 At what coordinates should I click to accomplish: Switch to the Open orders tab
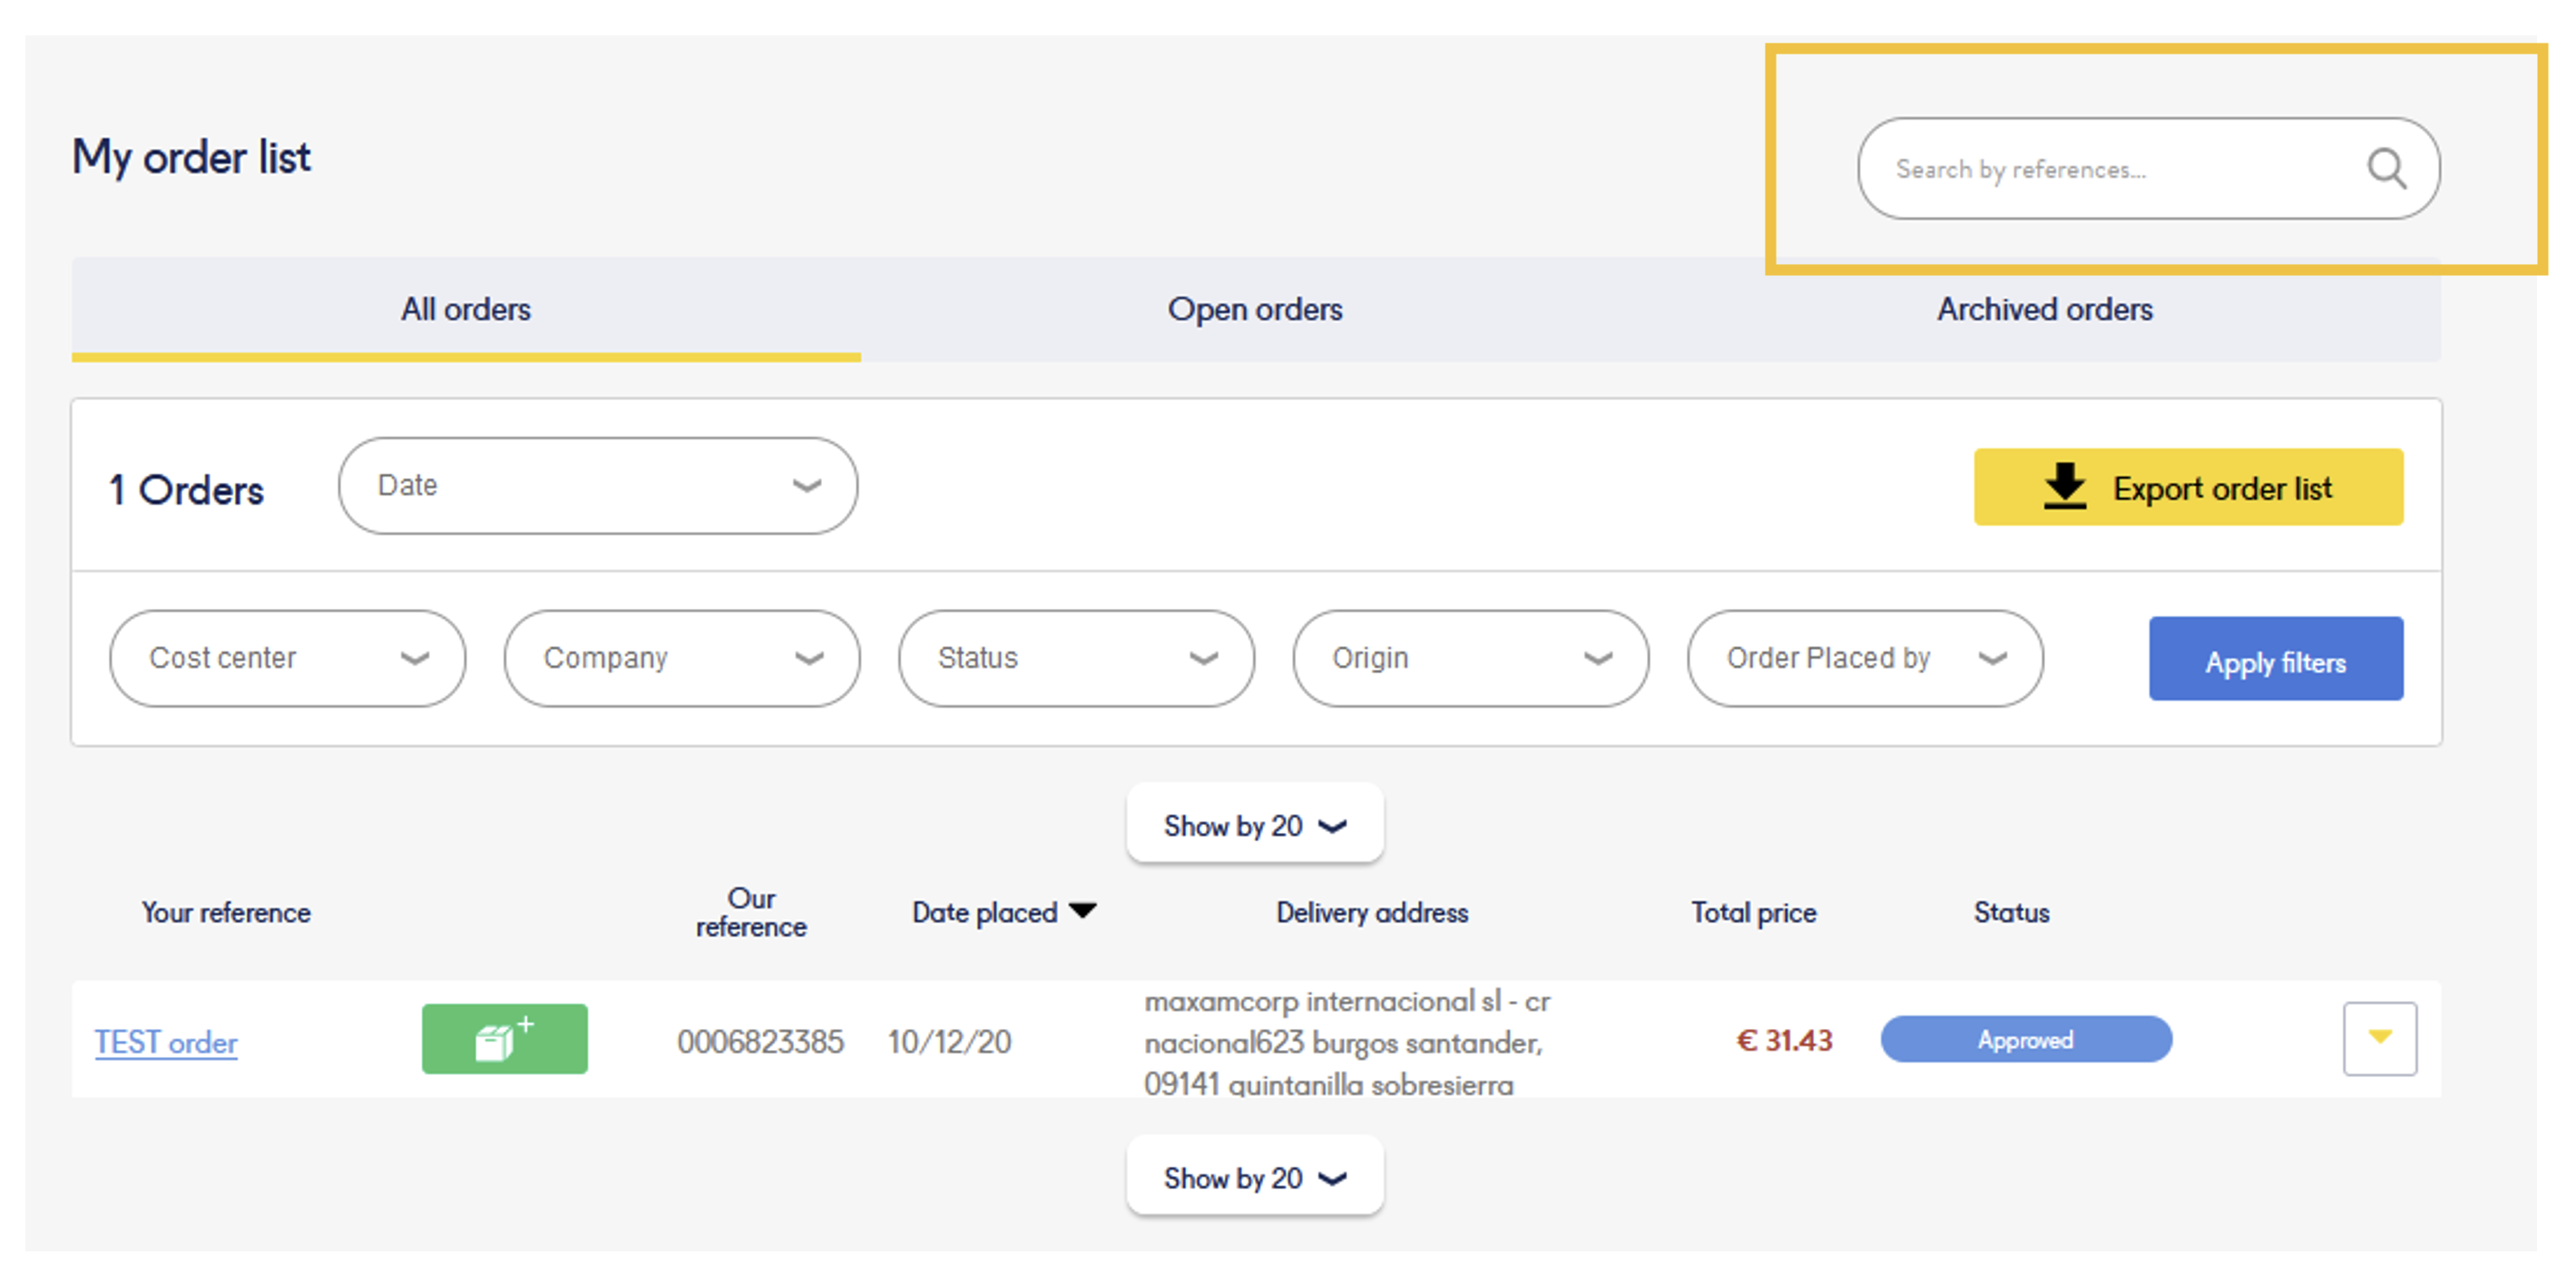coord(1253,309)
